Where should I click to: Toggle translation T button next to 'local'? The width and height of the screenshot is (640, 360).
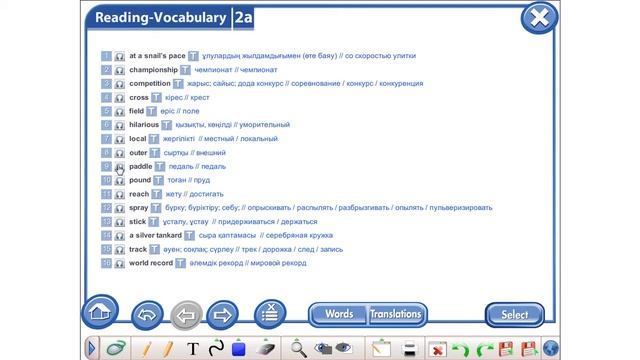pos(153,139)
